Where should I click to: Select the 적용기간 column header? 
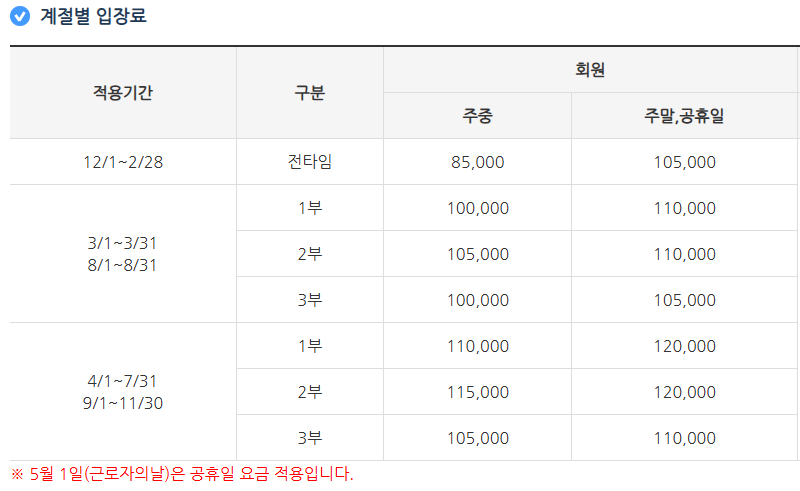tap(123, 93)
